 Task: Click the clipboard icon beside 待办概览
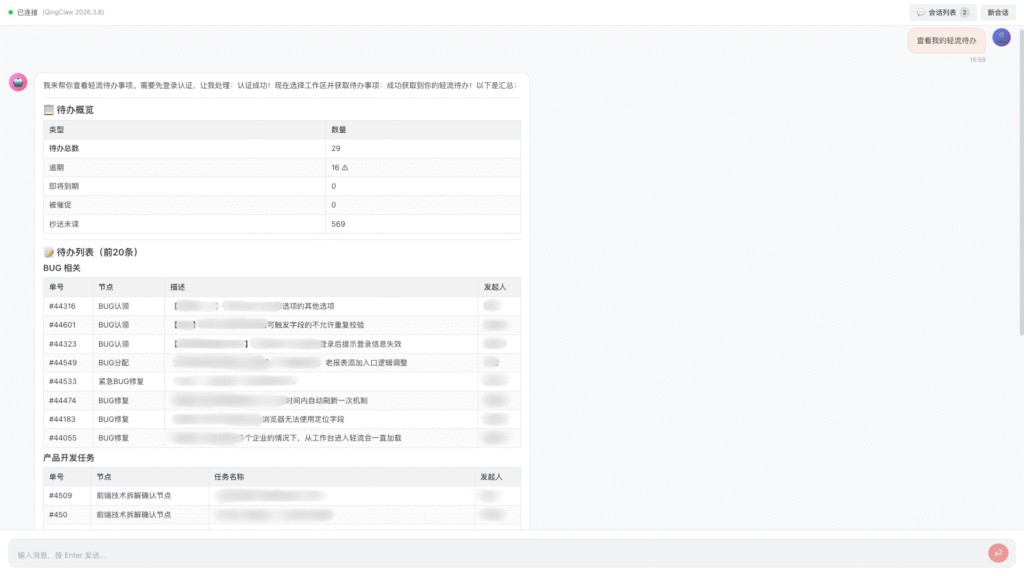point(49,110)
